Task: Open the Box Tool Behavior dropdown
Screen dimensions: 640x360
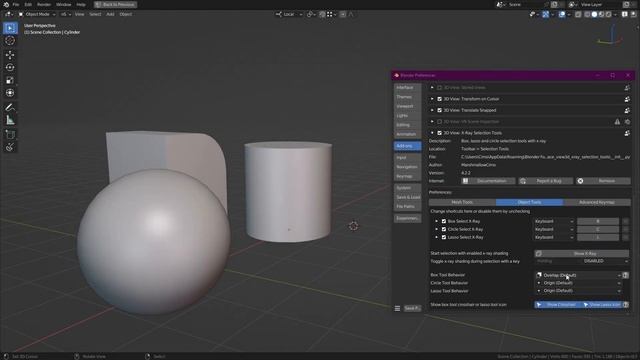Action: [x=578, y=275]
